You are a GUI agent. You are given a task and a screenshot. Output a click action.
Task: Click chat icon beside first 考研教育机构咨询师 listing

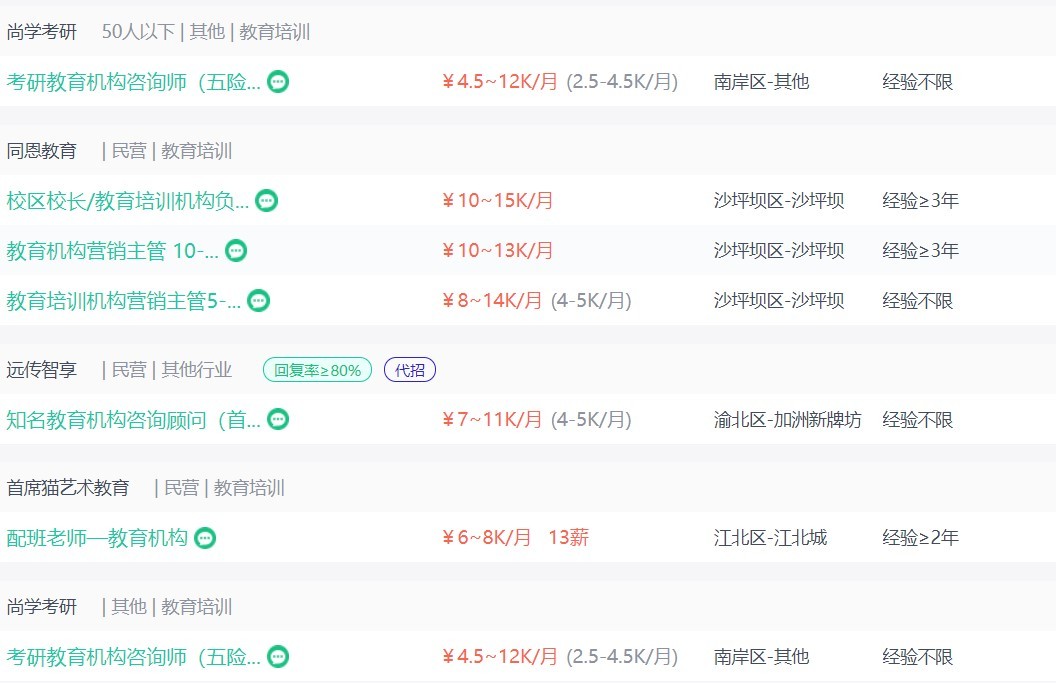[277, 82]
